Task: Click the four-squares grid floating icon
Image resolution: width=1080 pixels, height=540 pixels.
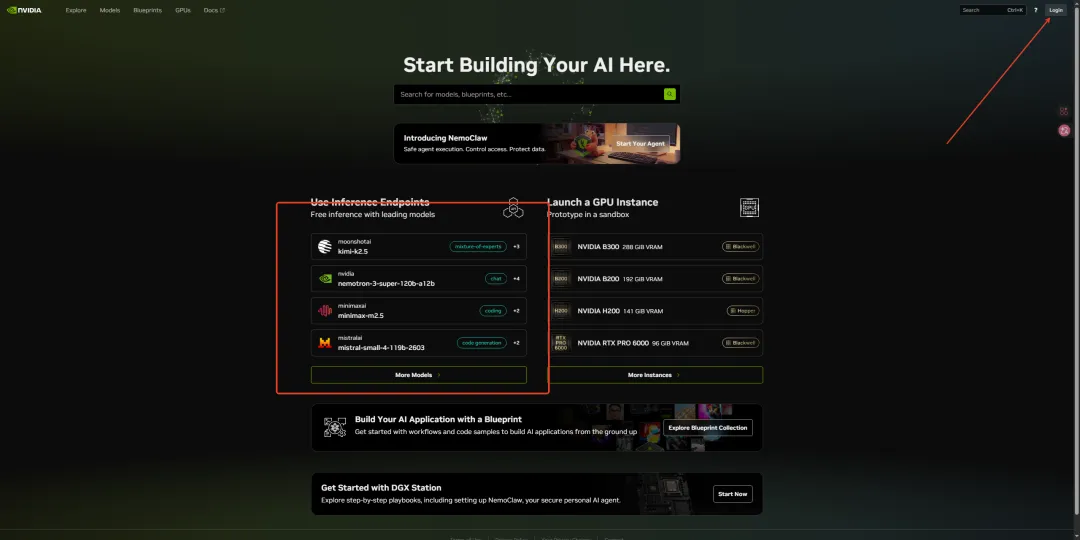Action: click(x=1064, y=111)
